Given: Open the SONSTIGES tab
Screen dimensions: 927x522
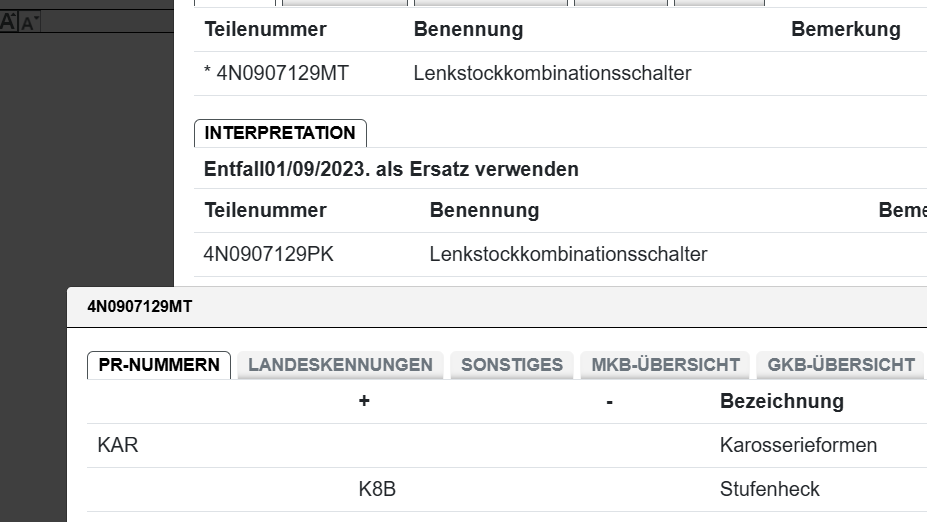Looking at the screenshot, I should (x=512, y=365).
